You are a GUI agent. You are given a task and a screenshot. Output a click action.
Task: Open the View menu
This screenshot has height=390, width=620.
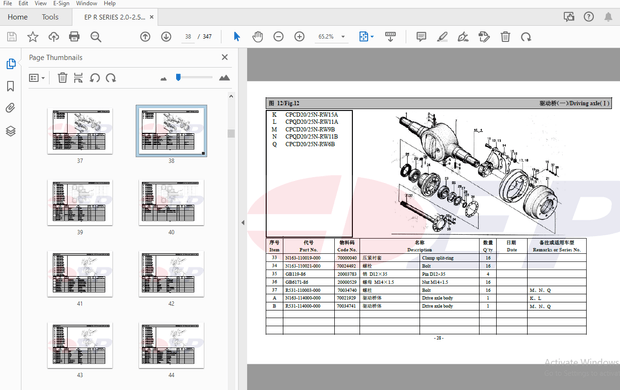(40, 3)
